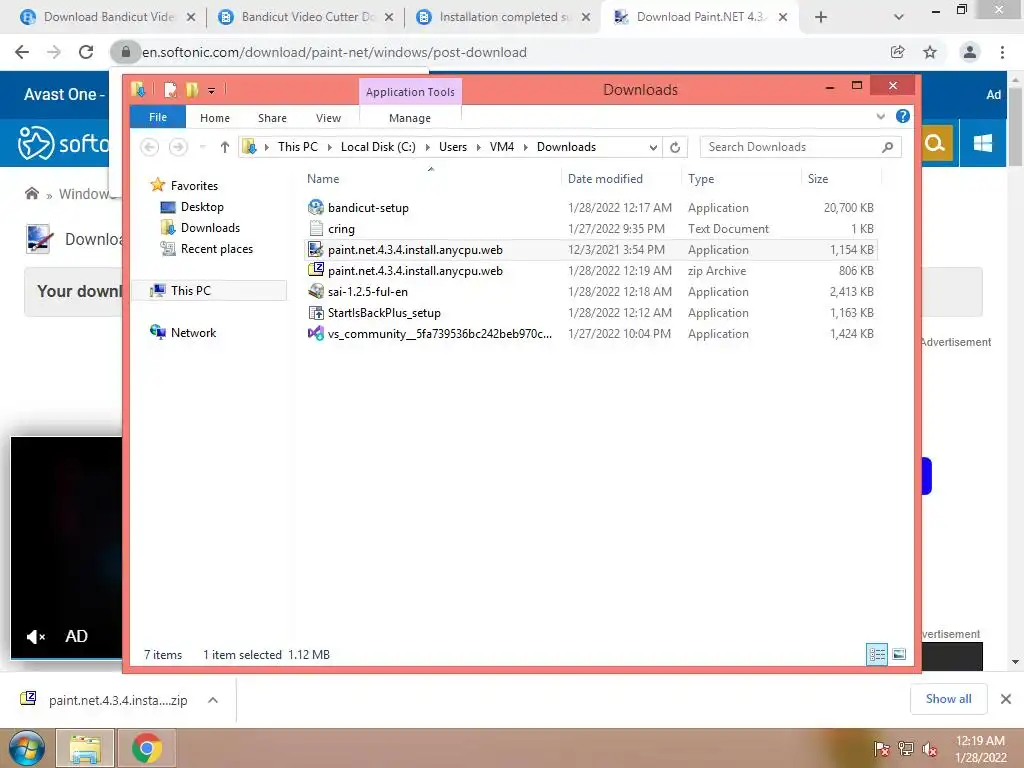The width and height of the screenshot is (1024, 768).
Task: Open the View ribbon tab
Action: pos(328,118)
